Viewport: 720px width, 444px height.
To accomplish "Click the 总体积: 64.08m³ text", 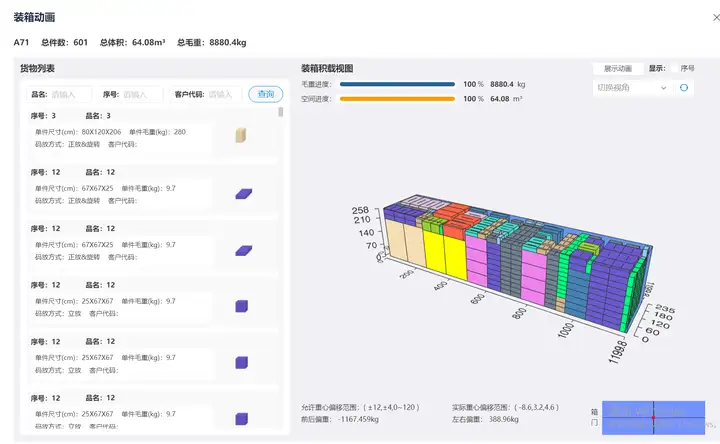I will tap(133, 42).
